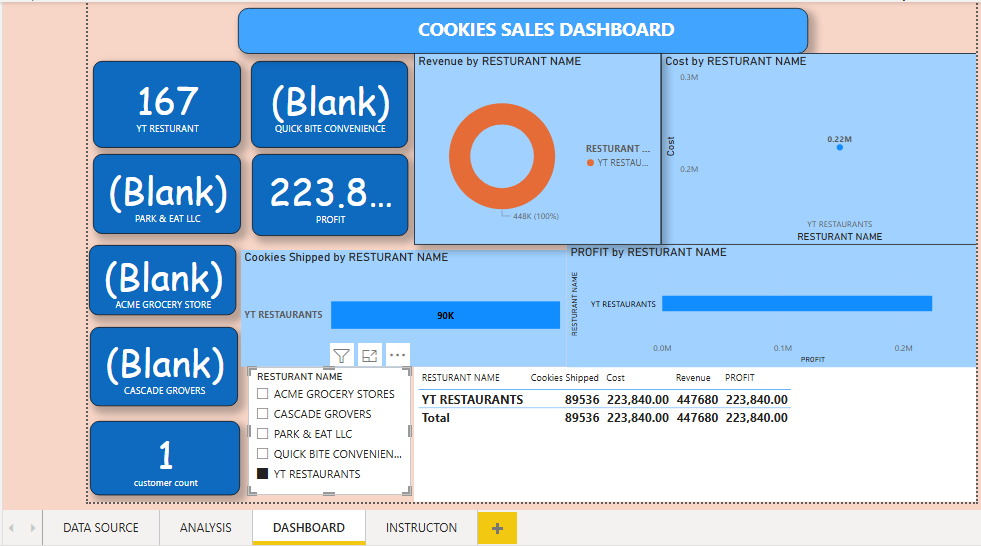
Task: Go to the next page tabs arrow
Action: coord(33,528)
